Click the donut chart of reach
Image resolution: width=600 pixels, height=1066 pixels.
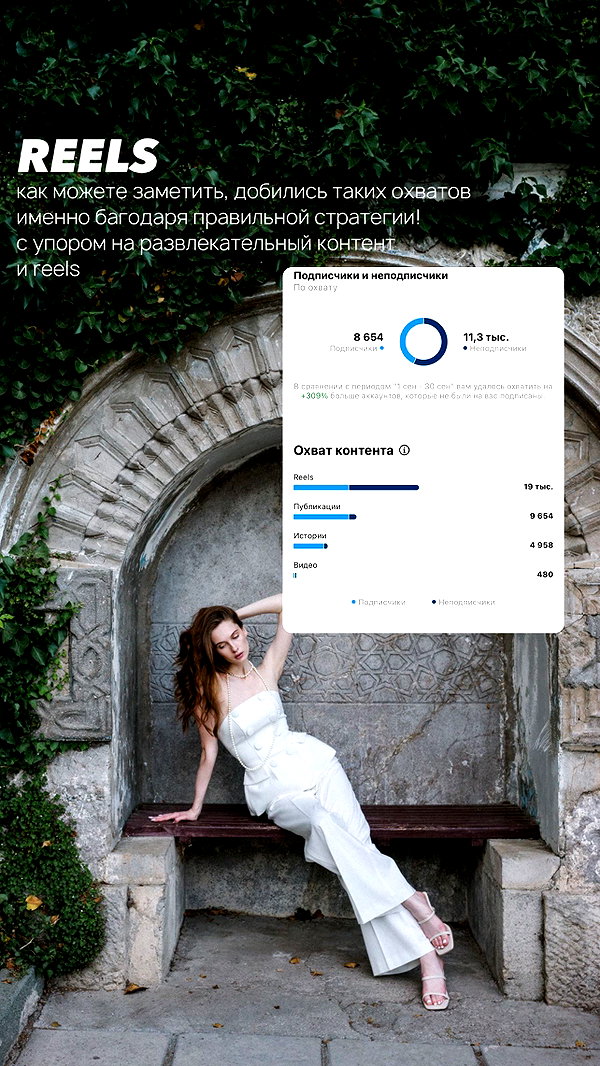tap(423, 341)
